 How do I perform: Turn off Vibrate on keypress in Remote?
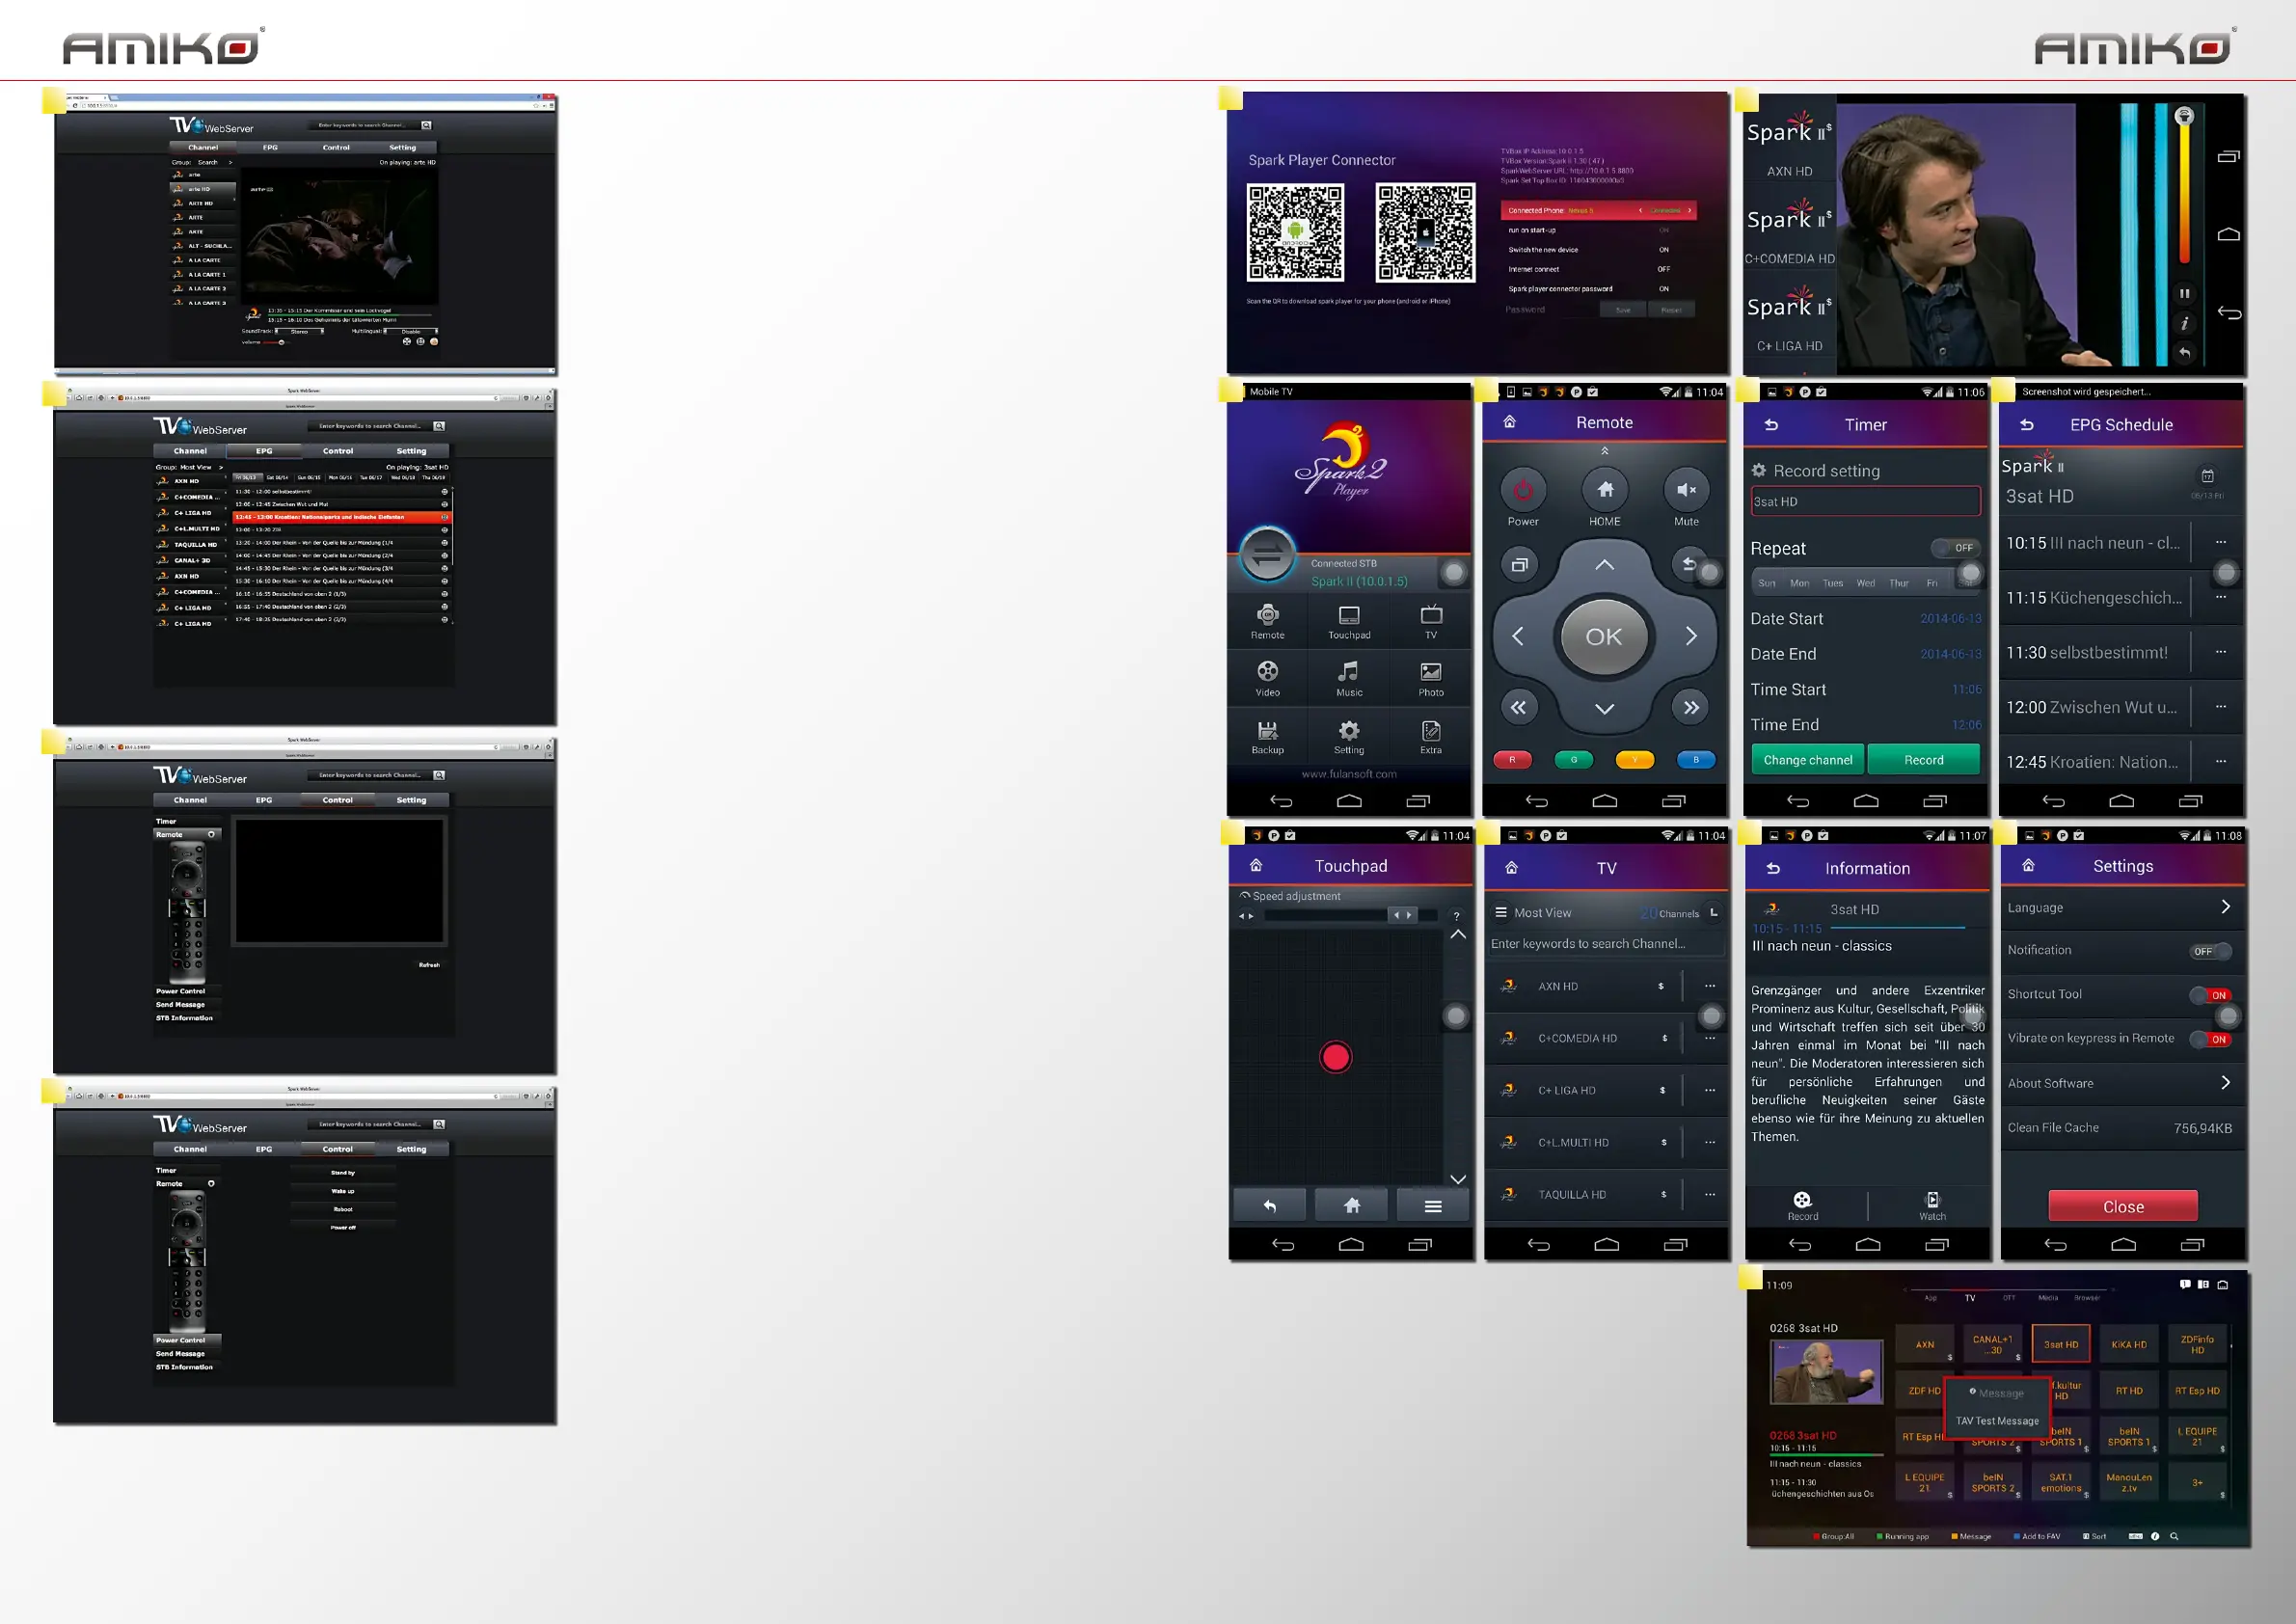2210,1039
